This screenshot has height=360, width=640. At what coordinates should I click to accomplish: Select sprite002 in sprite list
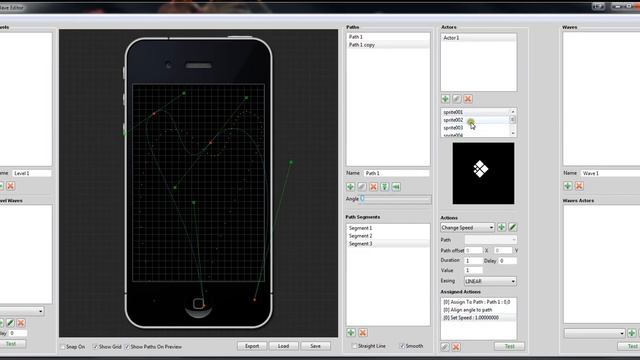[x=476, y=120]
